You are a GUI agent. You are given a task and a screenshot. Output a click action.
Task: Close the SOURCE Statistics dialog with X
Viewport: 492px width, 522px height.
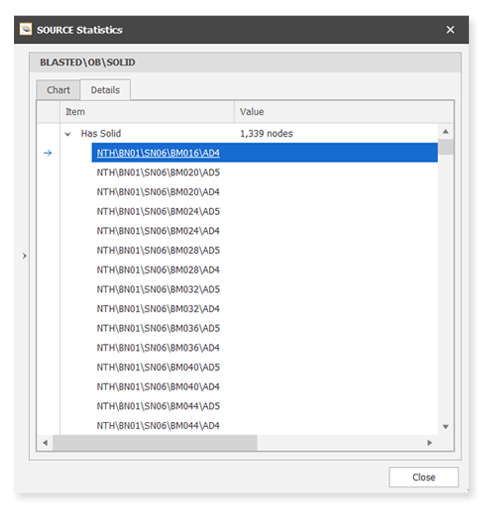(450, 30)
